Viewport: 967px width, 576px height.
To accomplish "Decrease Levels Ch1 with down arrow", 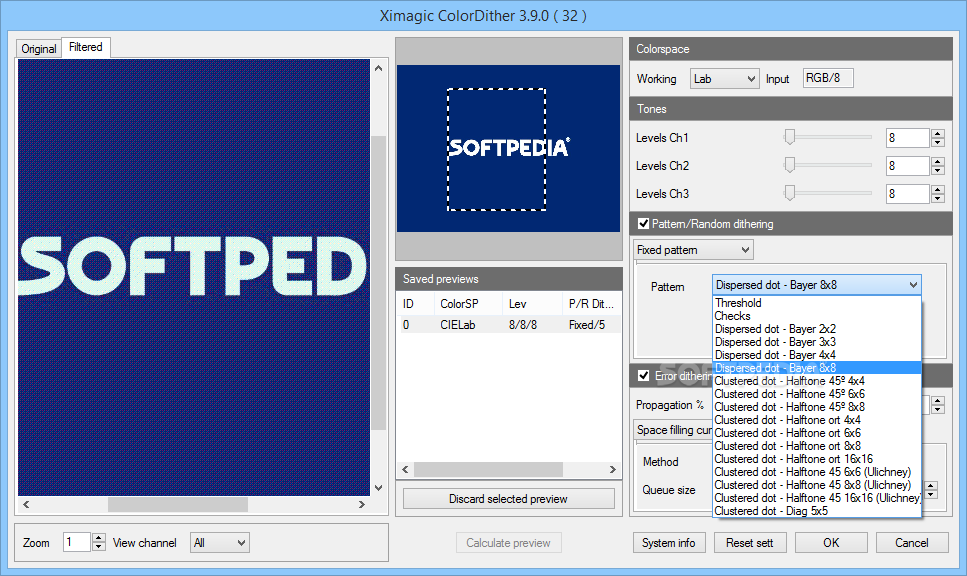I will click(x=938, y=142).
